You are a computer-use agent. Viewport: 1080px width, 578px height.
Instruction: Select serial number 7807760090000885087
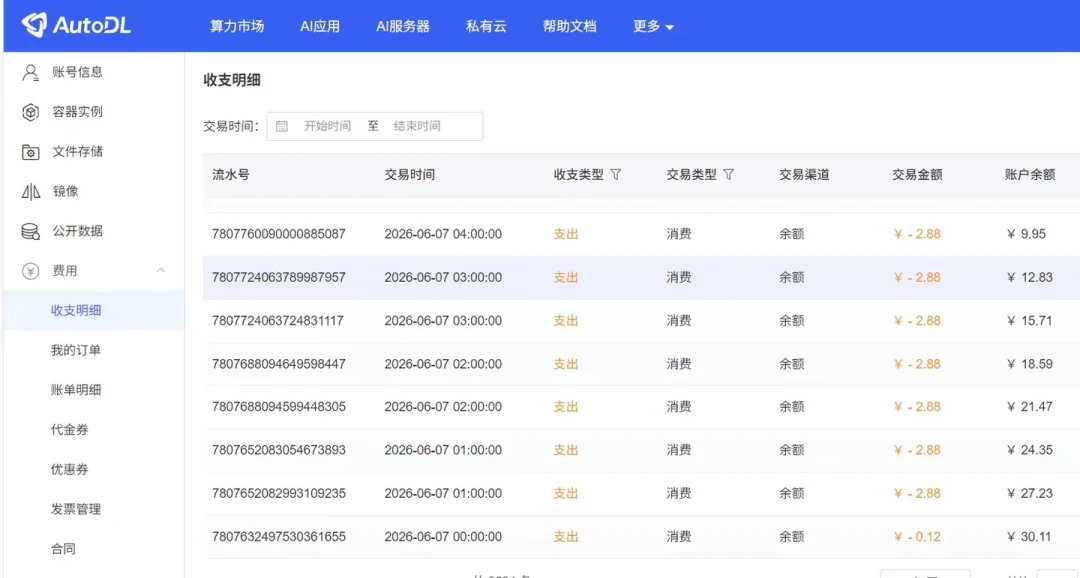[279, 234]
